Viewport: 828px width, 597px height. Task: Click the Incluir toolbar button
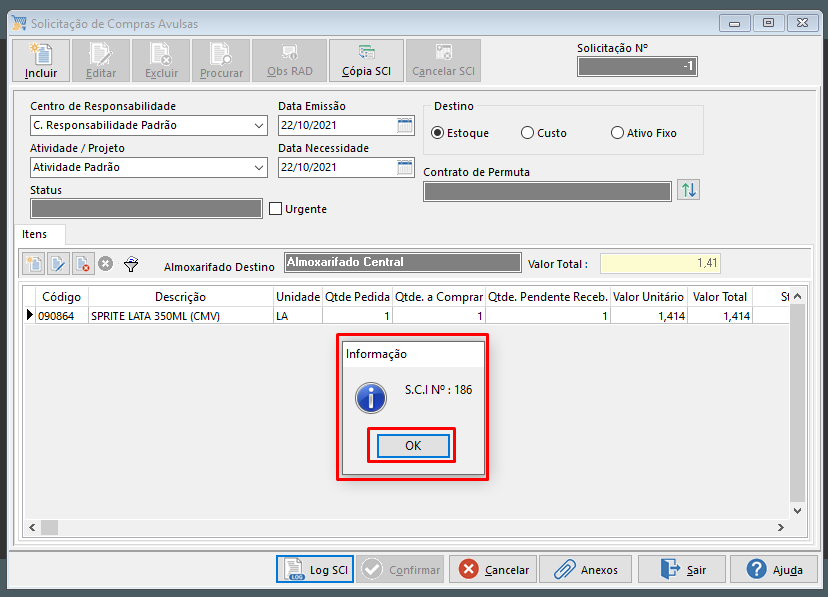coord(41,60)
